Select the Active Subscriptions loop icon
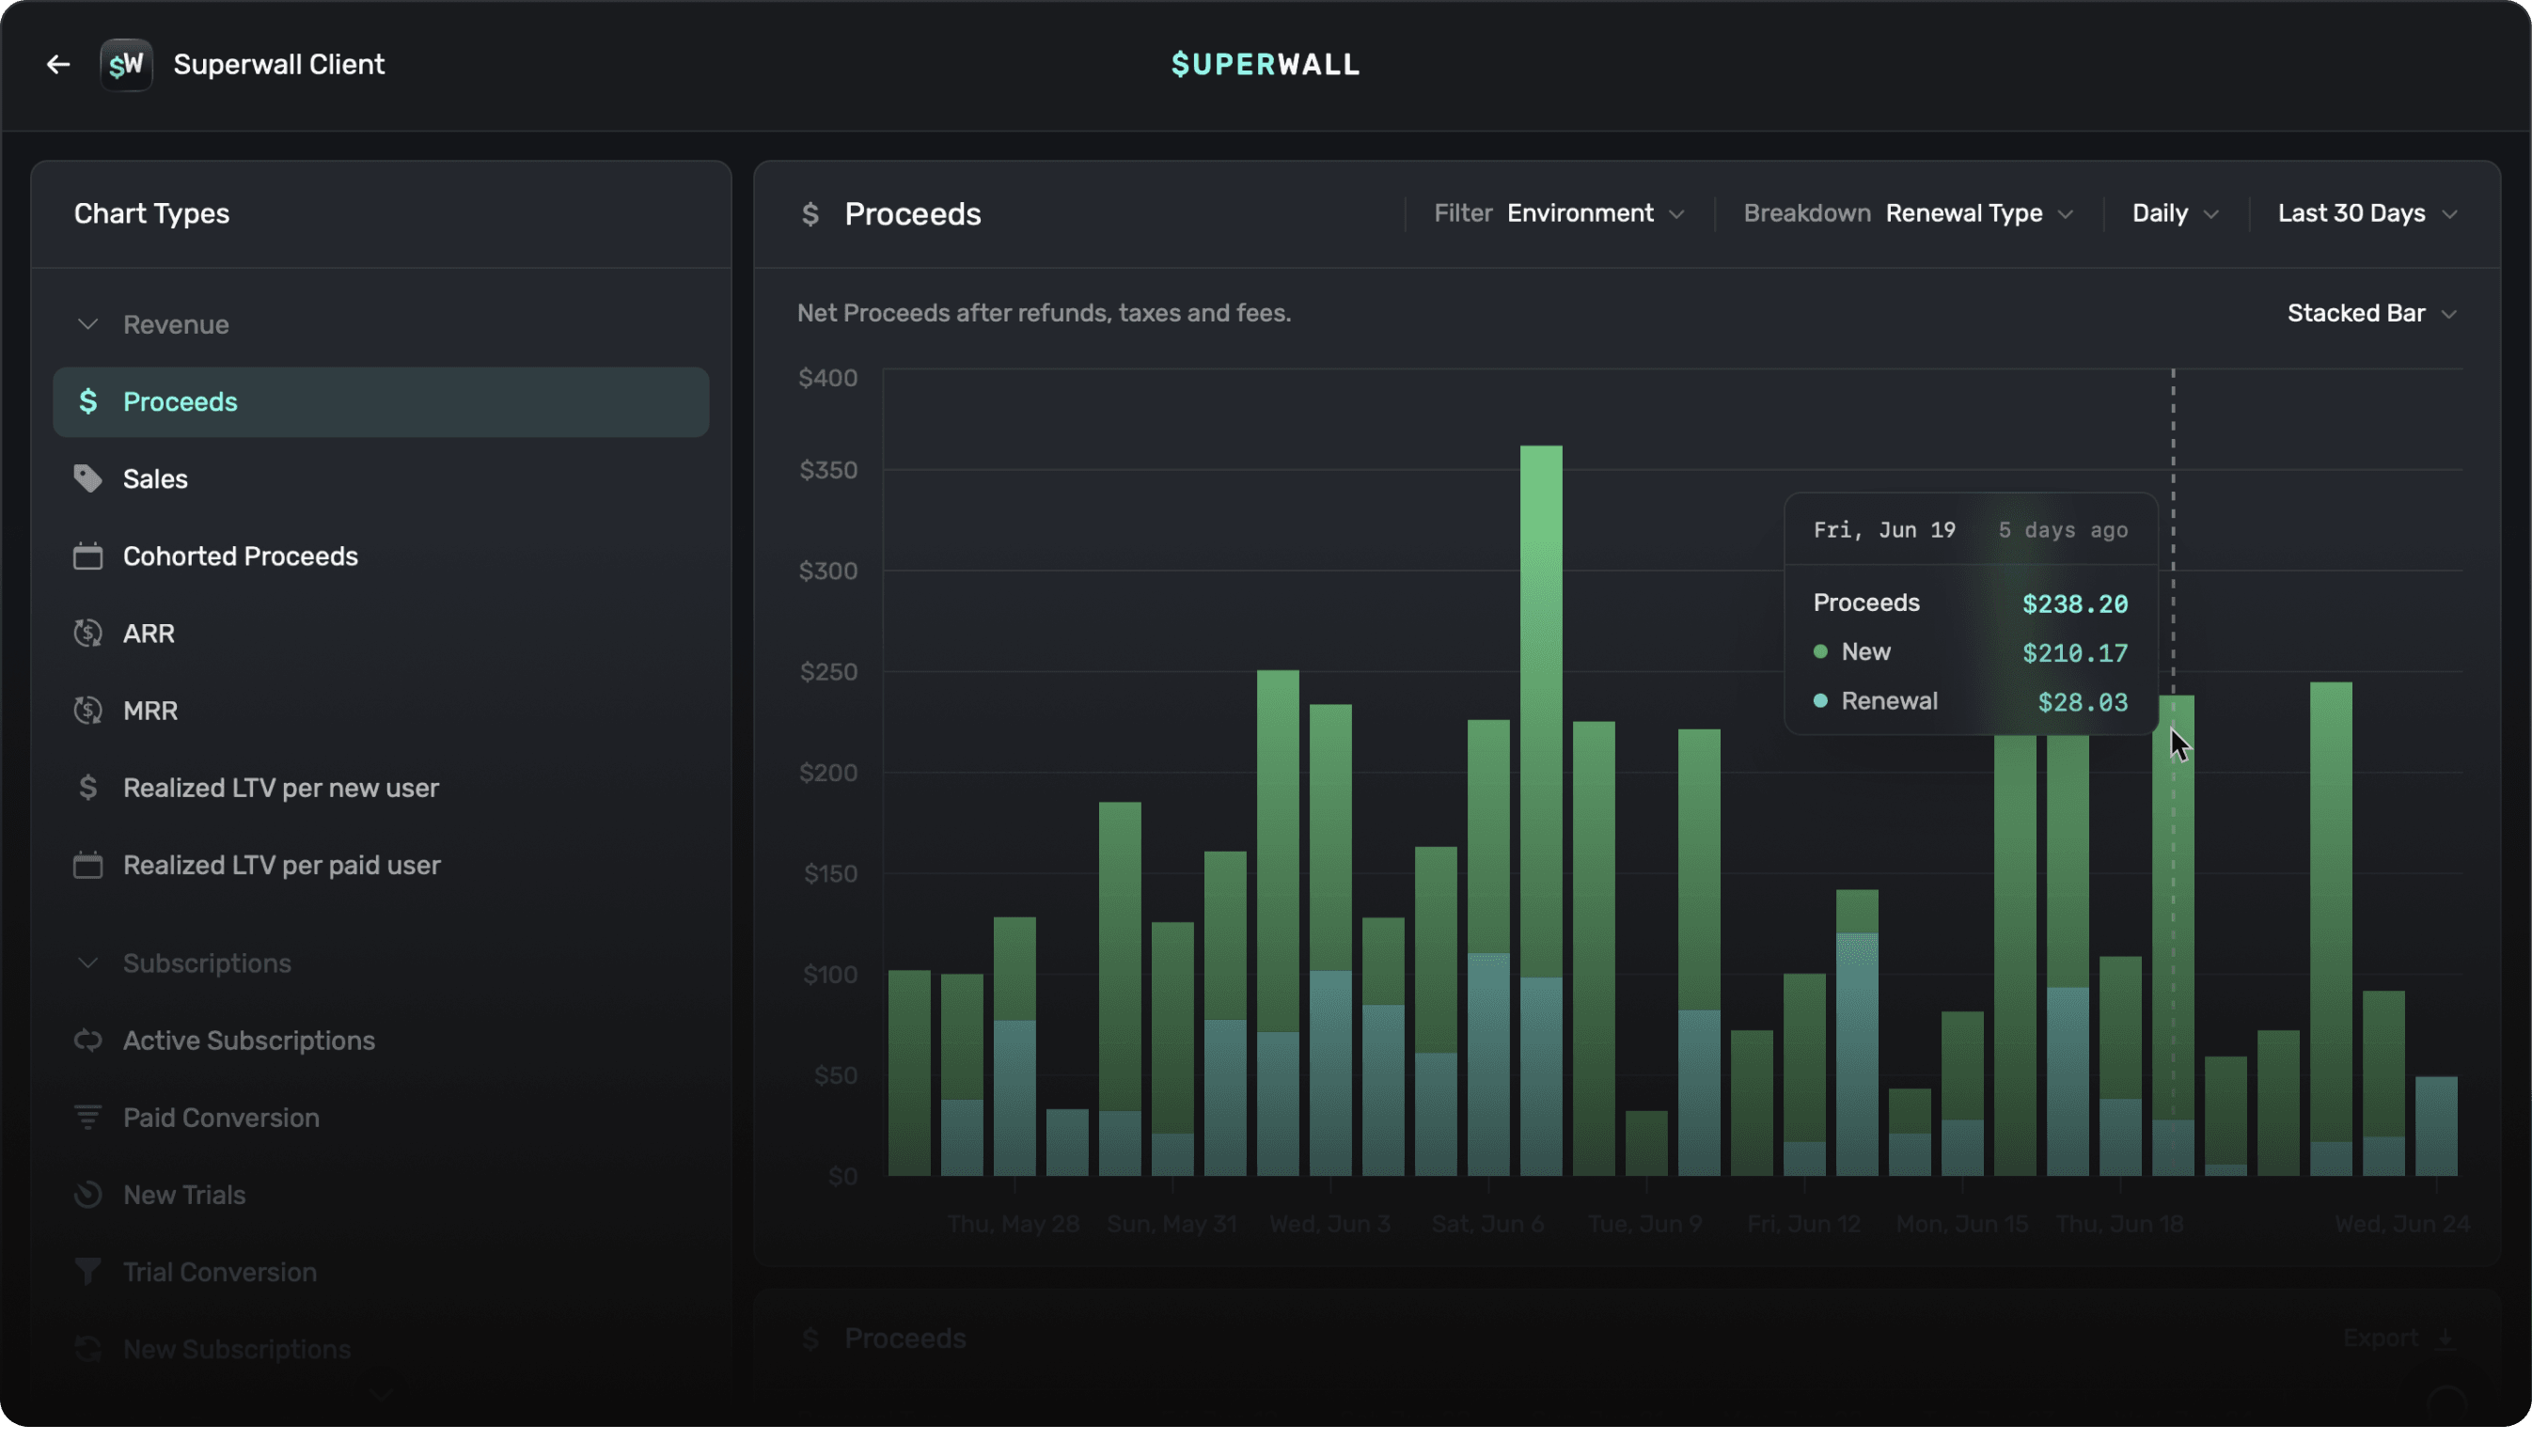 [x=88, y=1041]
